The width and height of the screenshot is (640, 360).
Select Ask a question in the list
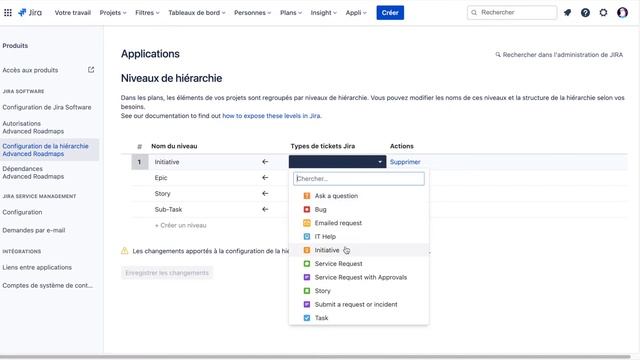click(x=359, y=196)
